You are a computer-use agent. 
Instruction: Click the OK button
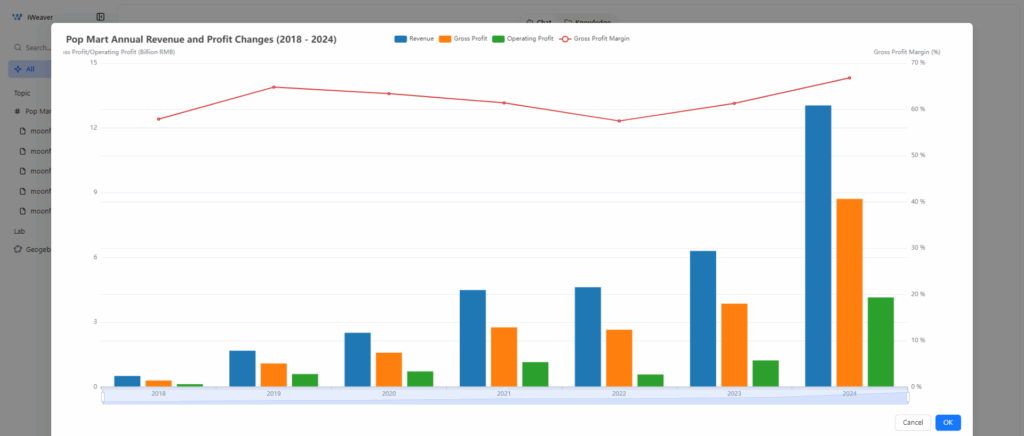pyautogui.click(x=948, y=423)
